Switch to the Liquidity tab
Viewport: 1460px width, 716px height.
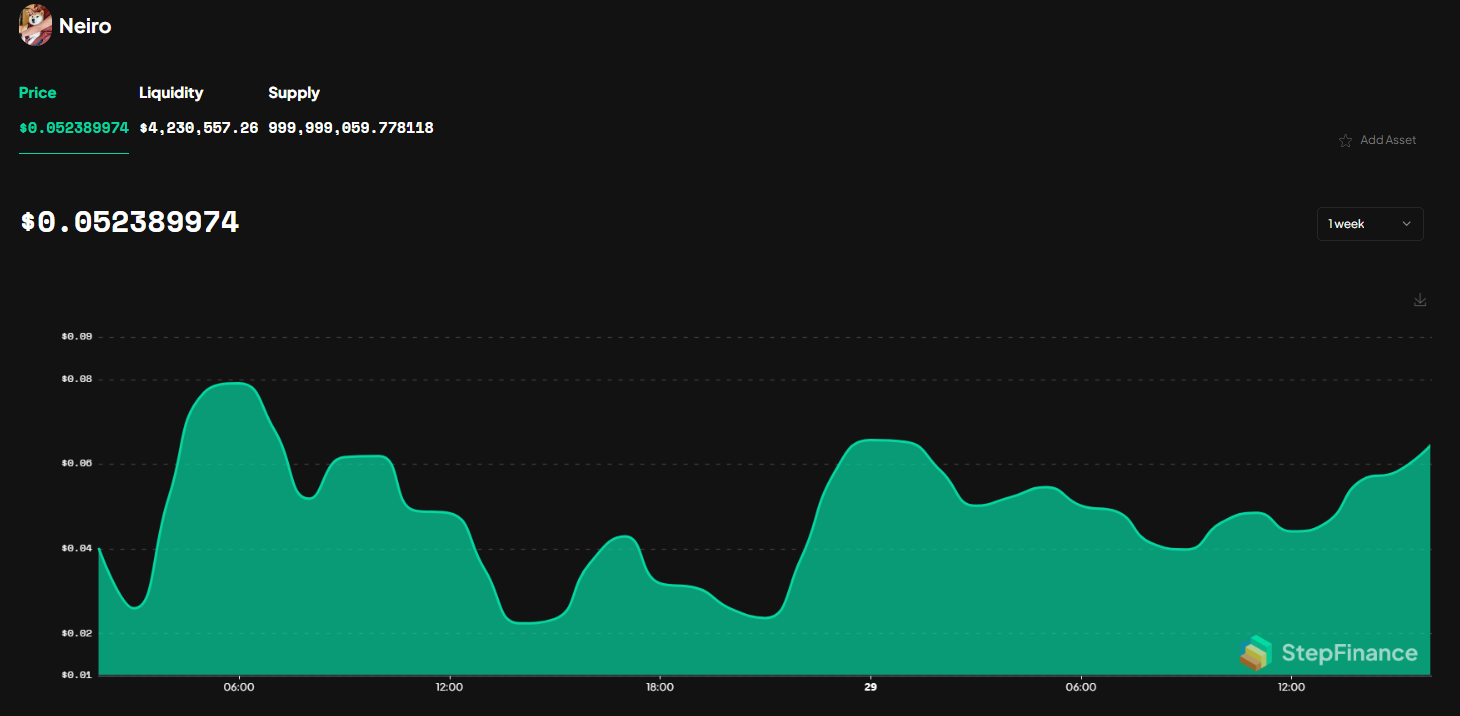tap(171, 92)
